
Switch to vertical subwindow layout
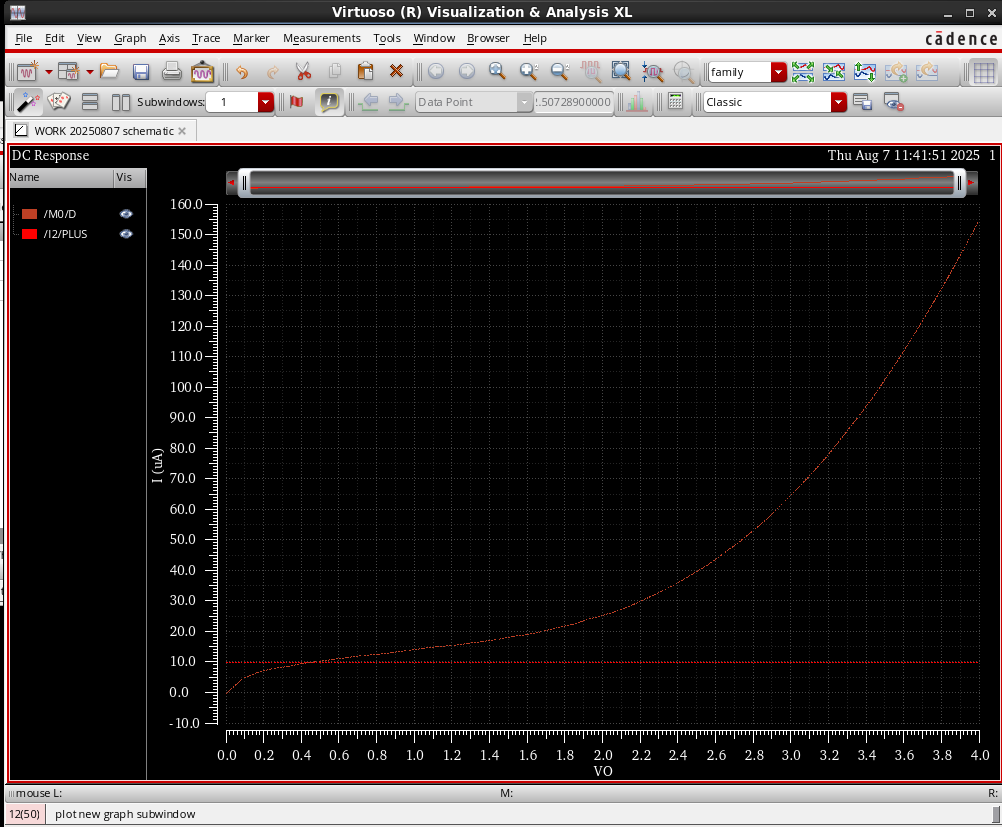(x=90, y=102)
